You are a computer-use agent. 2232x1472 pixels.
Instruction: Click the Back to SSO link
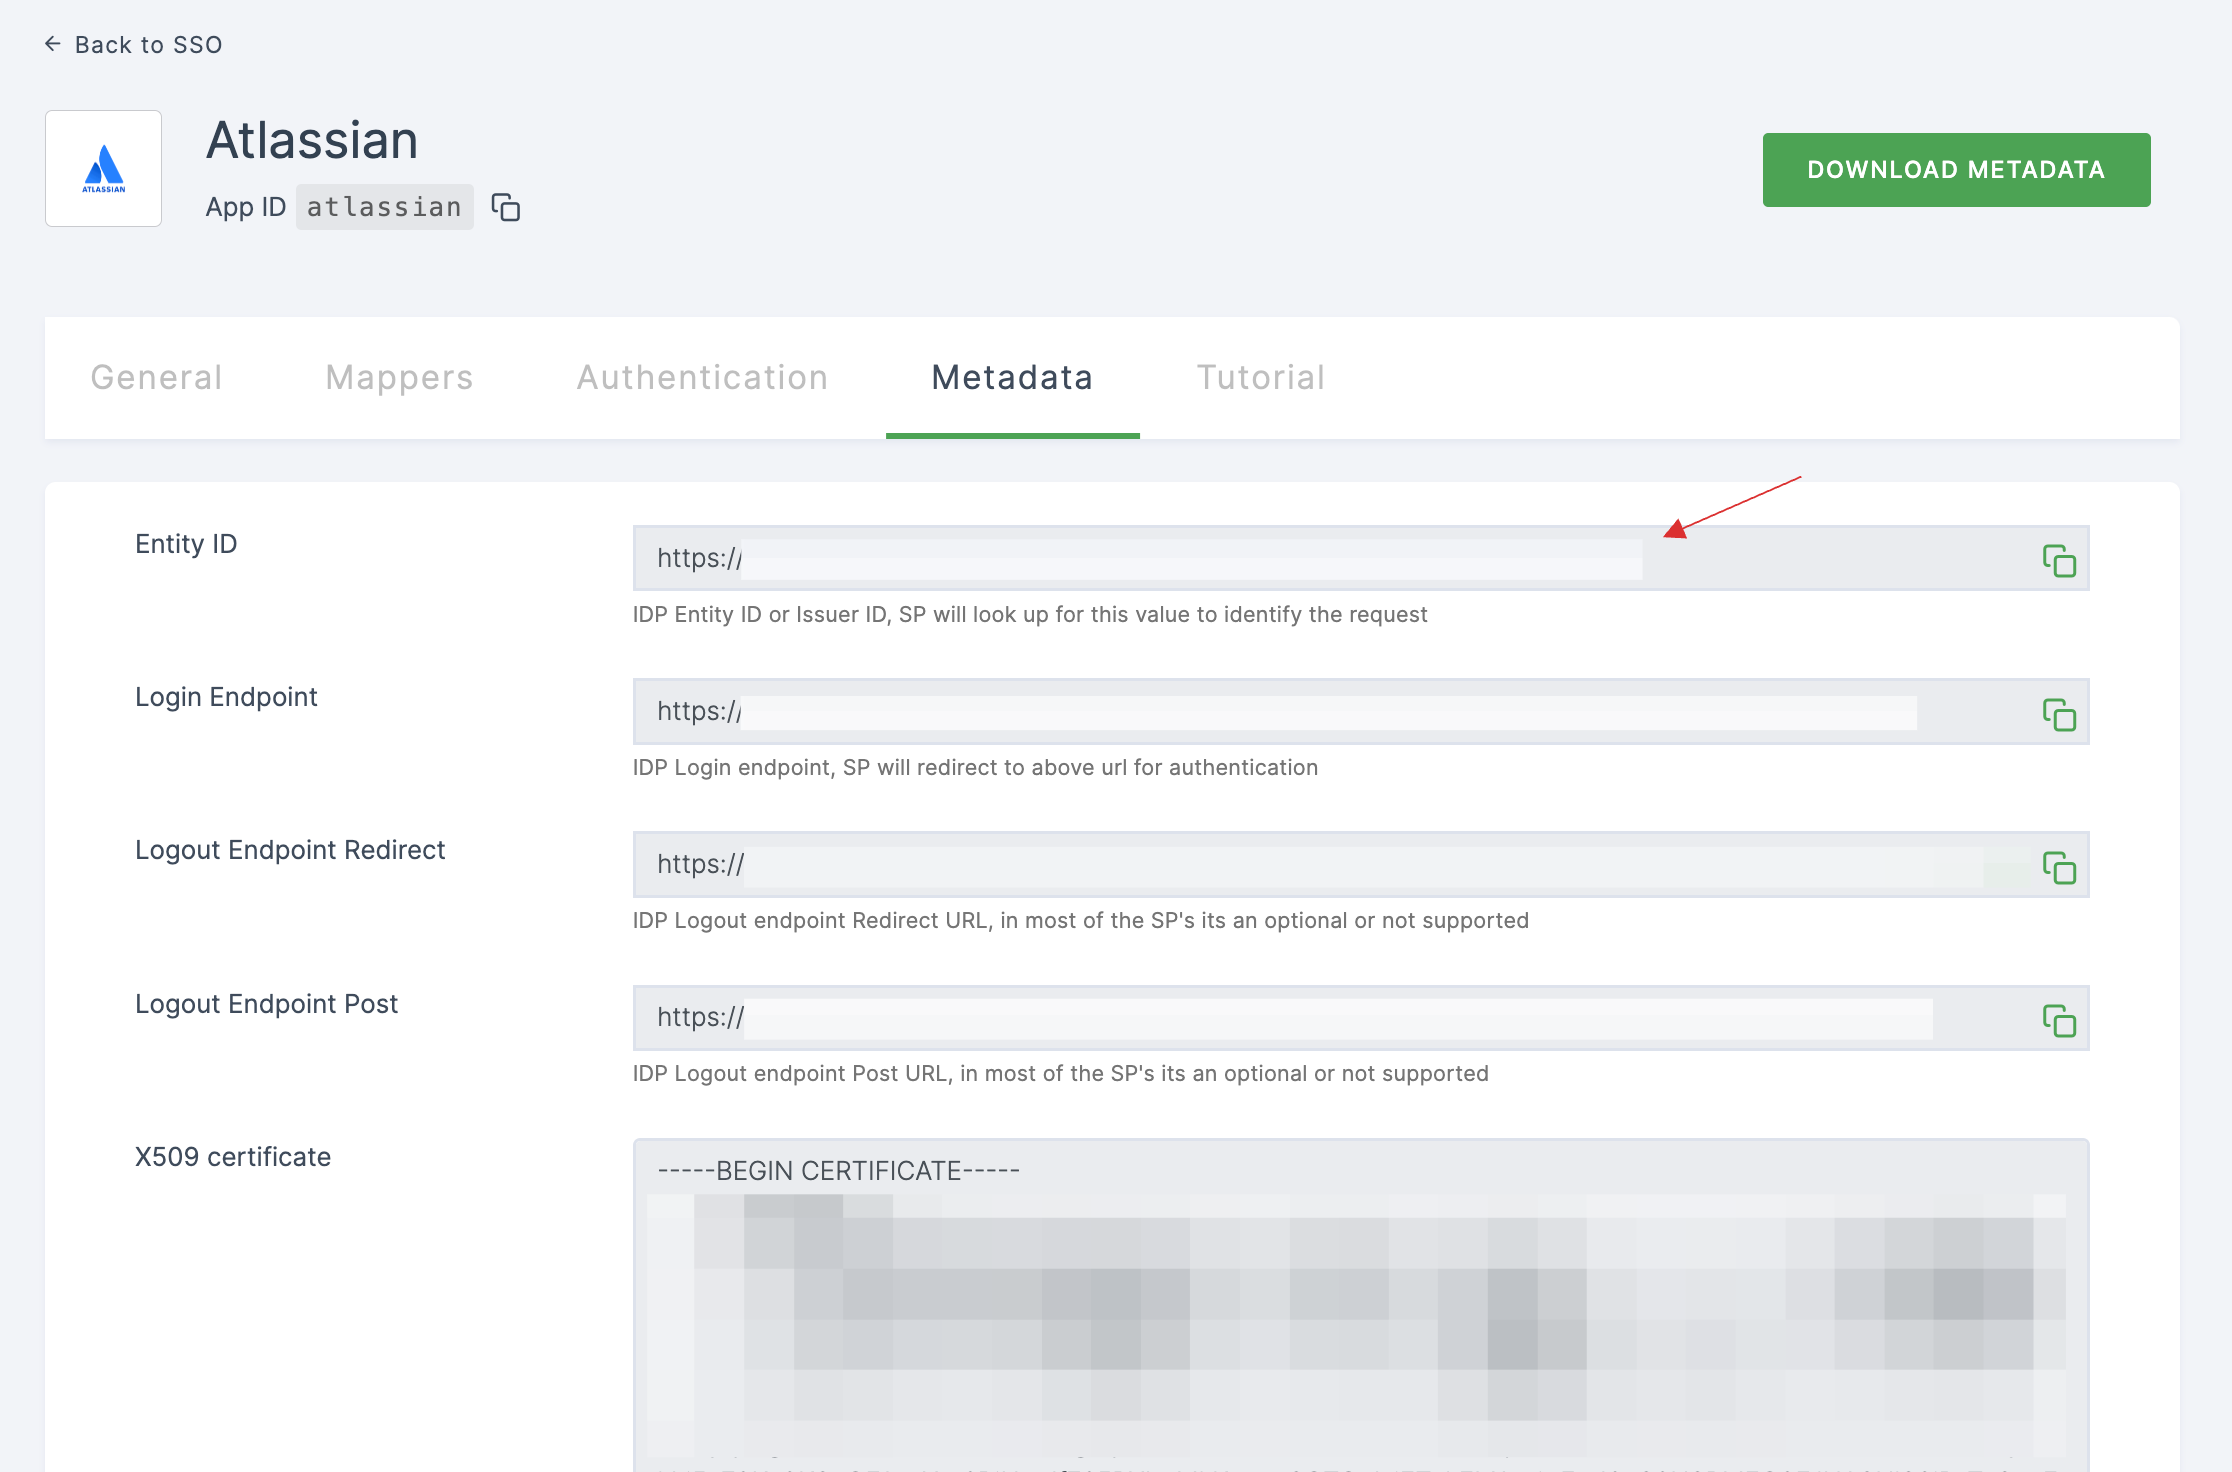coord(134,45)
